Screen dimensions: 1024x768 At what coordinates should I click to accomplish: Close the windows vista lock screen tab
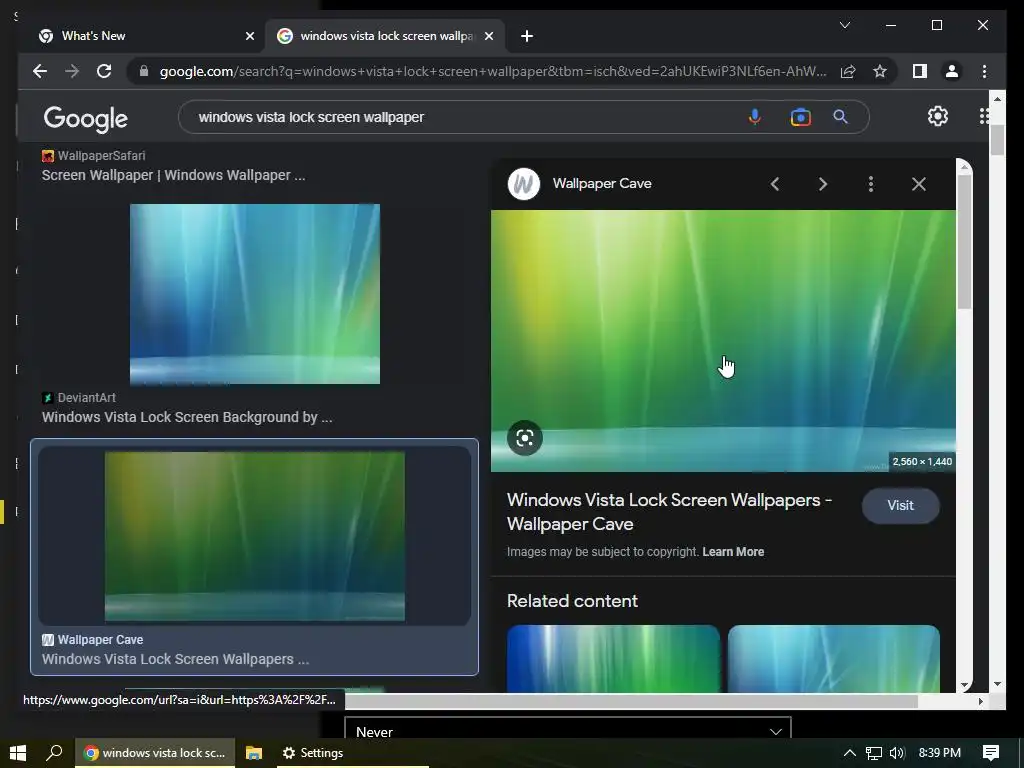[488, 36]
